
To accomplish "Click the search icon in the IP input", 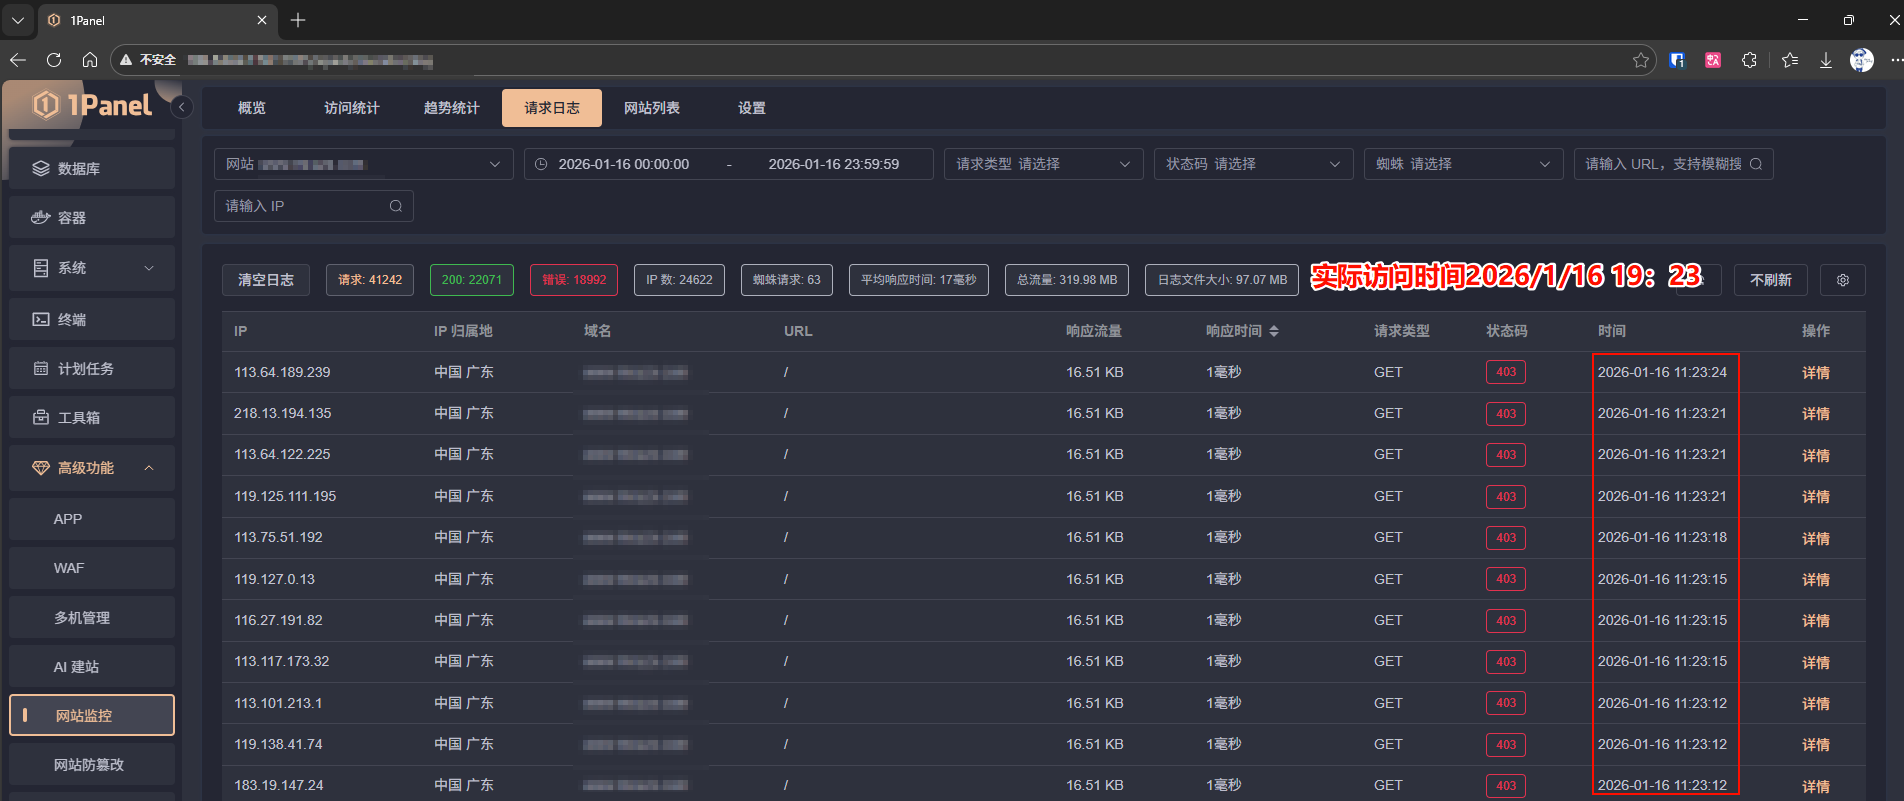I will (x=396, y=206).
